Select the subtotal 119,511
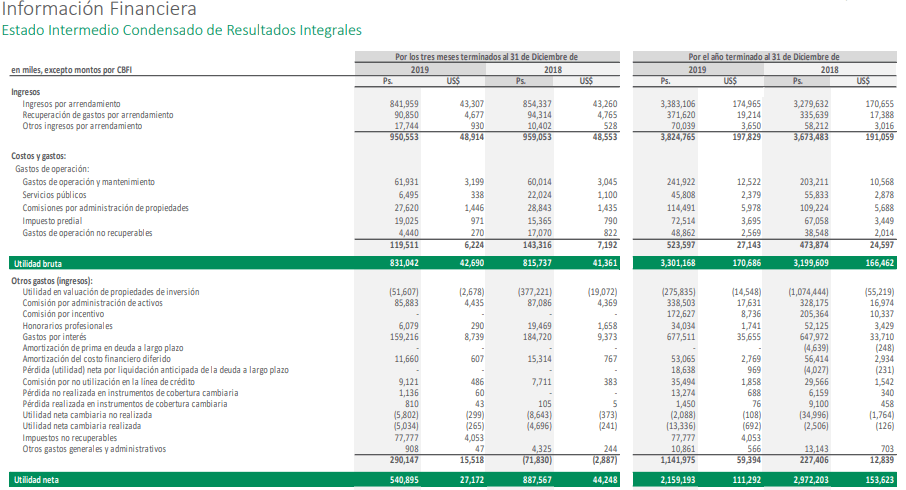Image resolution: width=906 pixels, height=490 pixels. pyautogui.click(x=404, y=245)
